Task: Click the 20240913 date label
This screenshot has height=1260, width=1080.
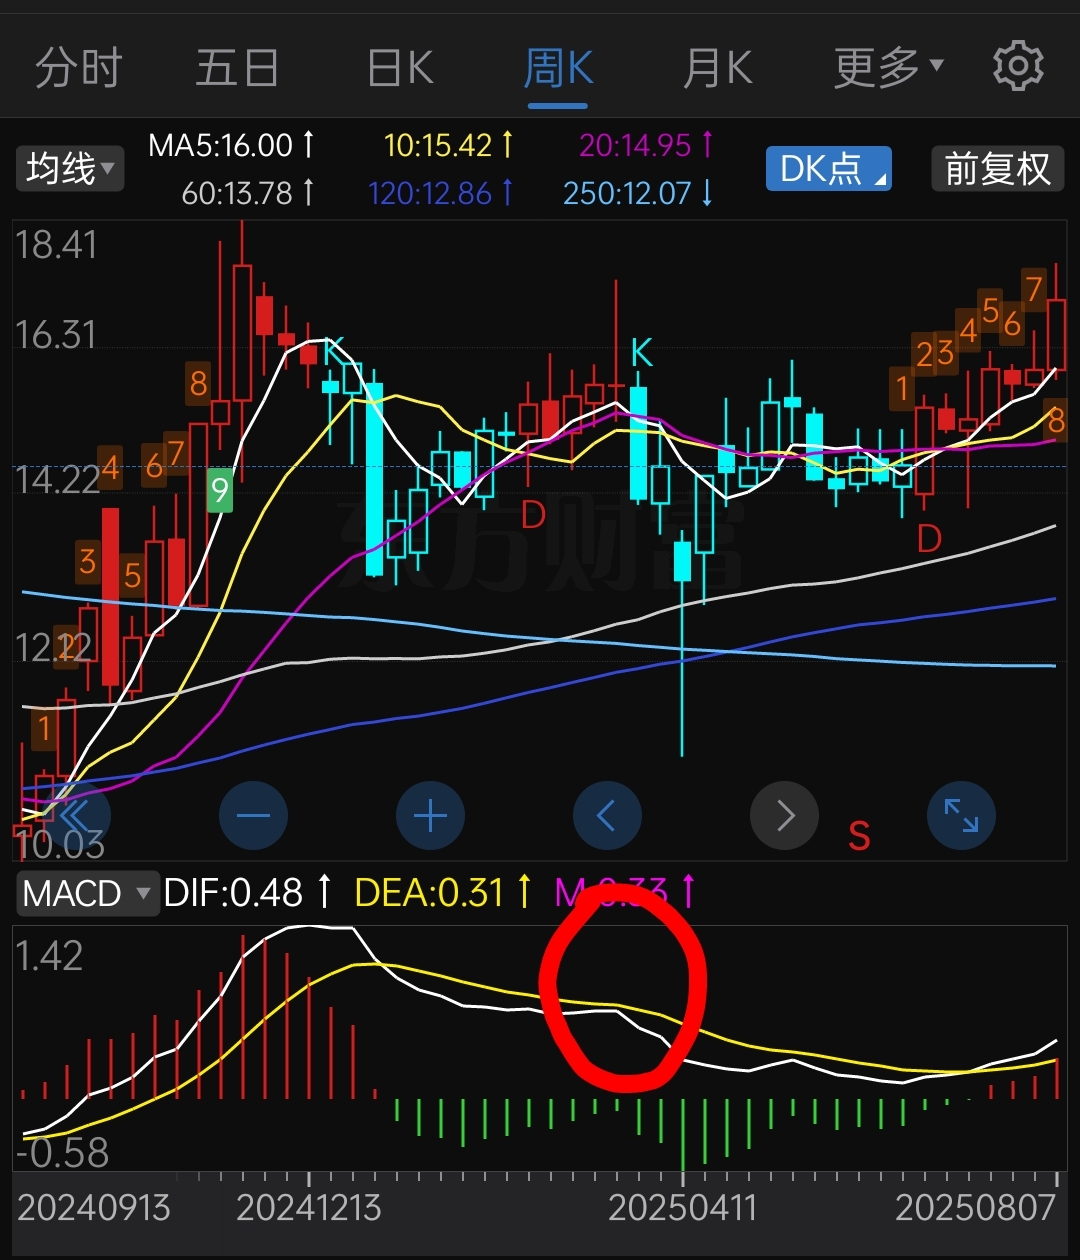Action: pyautogui.click(x=94, y=1208)
